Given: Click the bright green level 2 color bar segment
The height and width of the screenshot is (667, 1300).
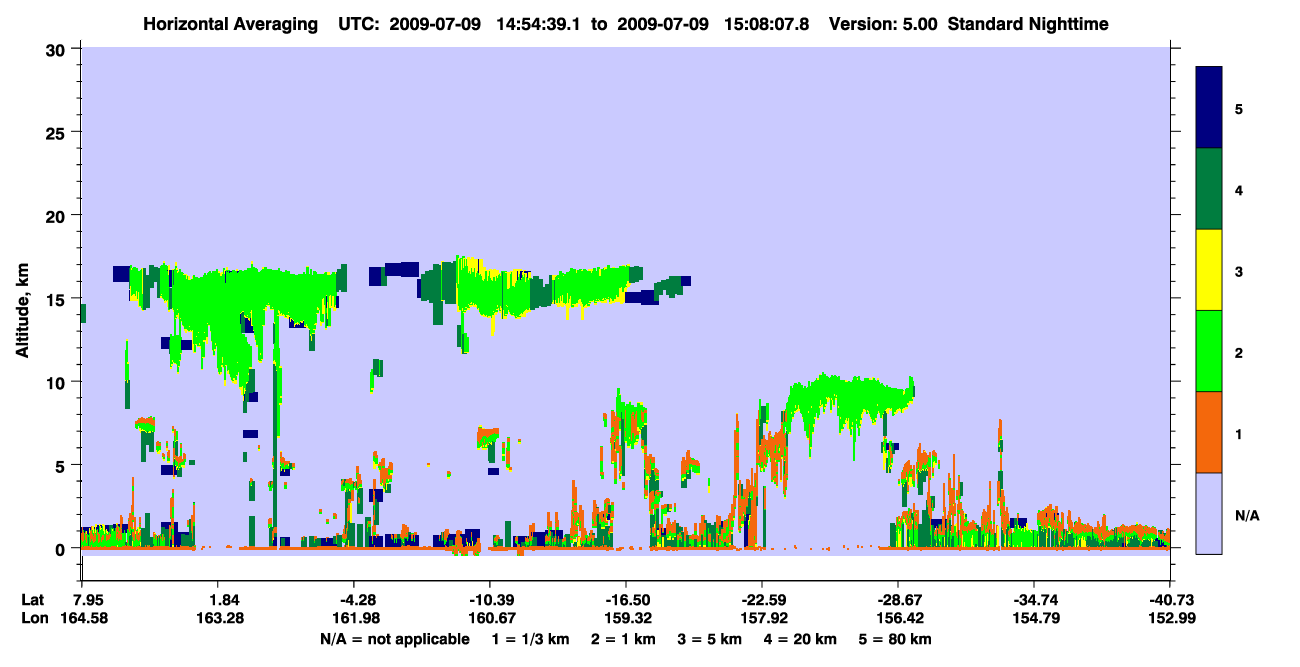Looking at the screenshot, I should tap(1209, 351).
